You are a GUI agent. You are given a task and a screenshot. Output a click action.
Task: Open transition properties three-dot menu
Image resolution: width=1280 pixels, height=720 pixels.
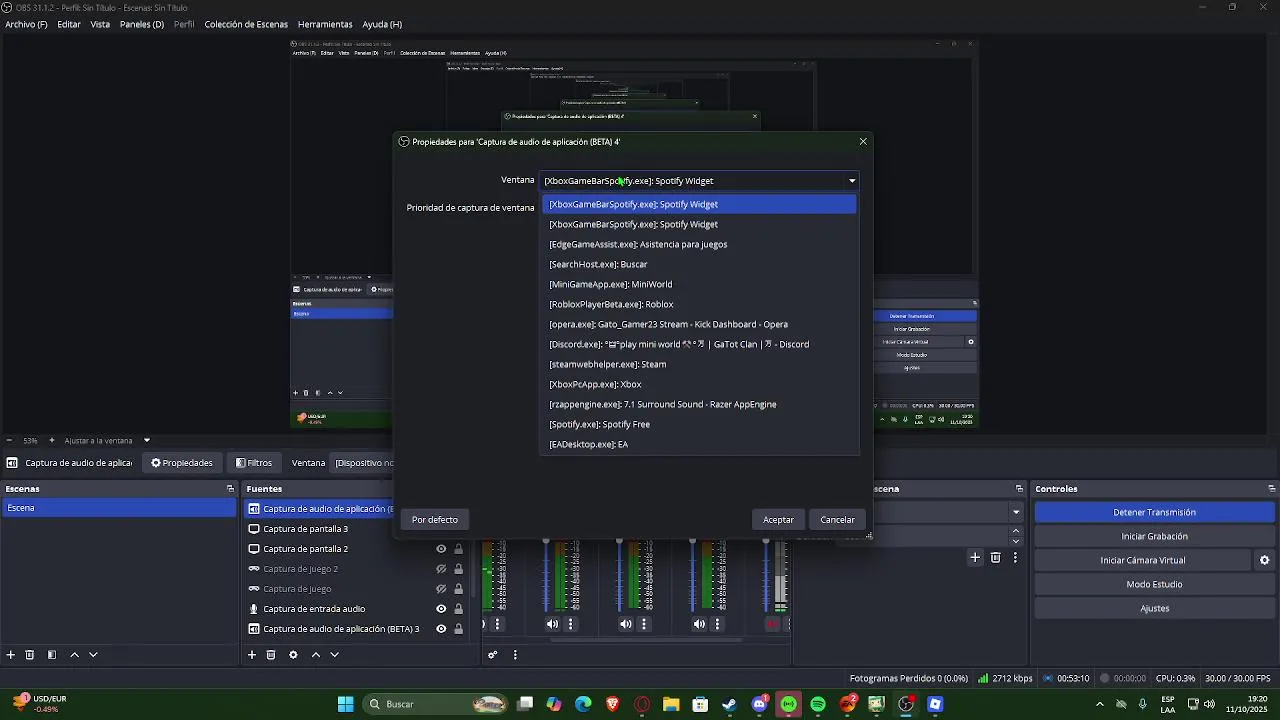pos(1015,558)
